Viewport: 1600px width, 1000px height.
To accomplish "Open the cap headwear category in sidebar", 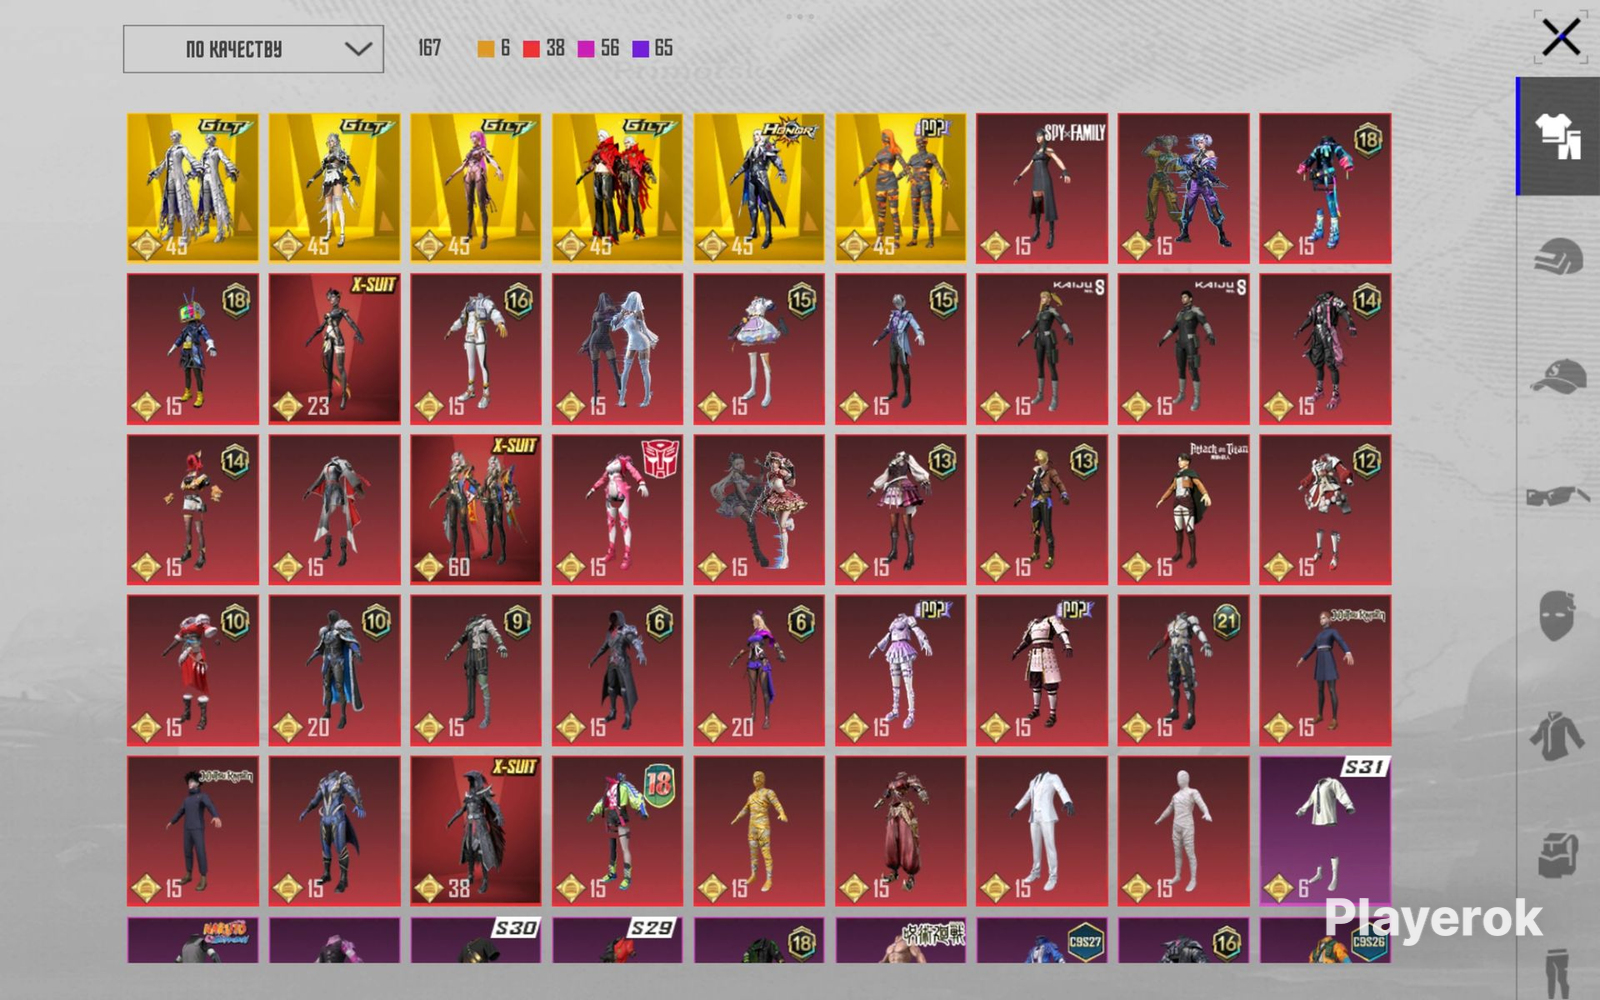I will pos(1558,378).
